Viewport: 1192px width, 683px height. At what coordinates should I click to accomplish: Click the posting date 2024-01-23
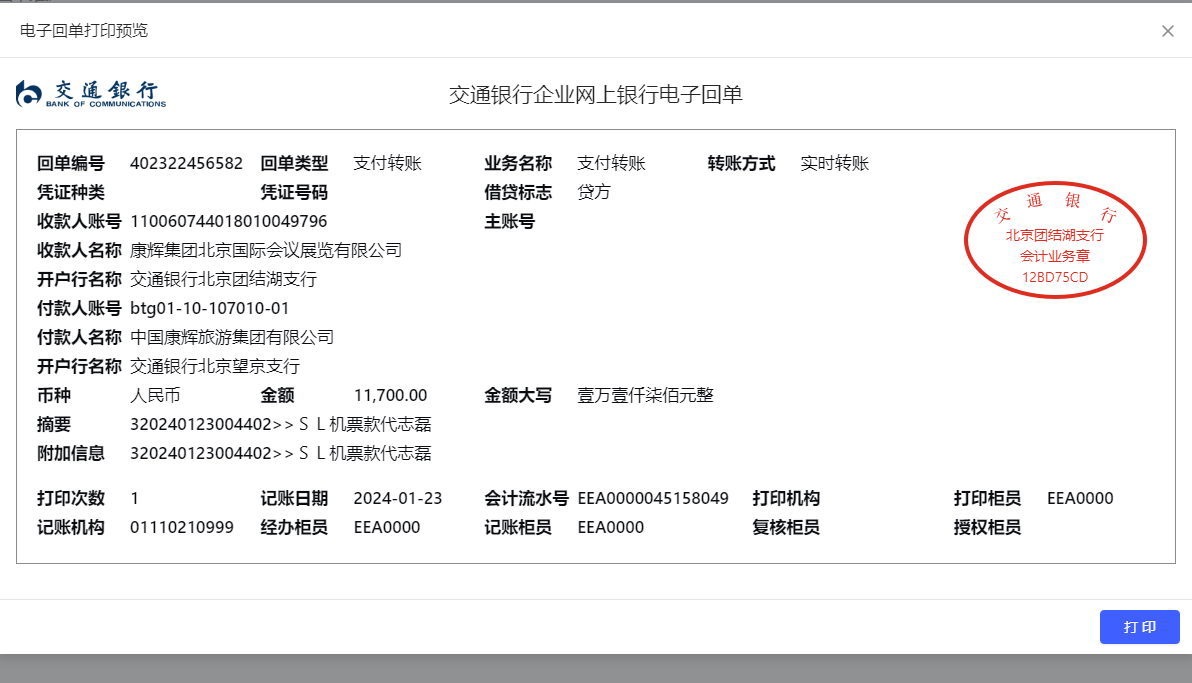coord(398,498)
